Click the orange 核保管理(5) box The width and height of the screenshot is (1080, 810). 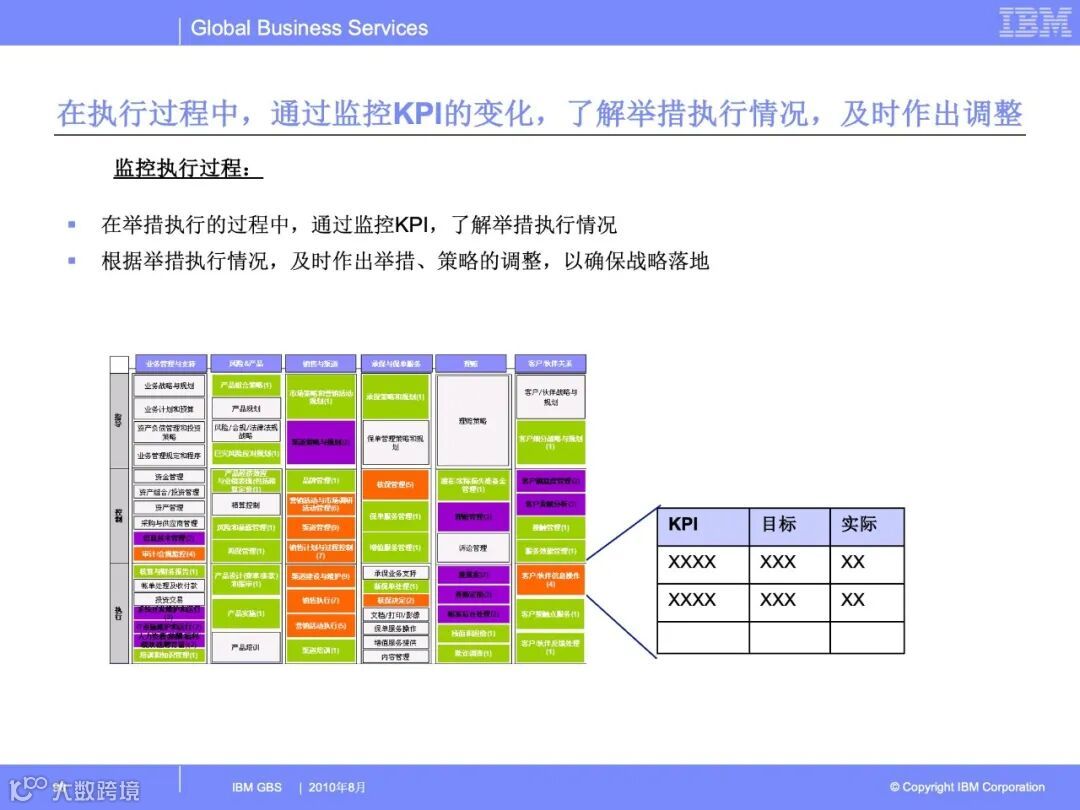tap(395, 485)
